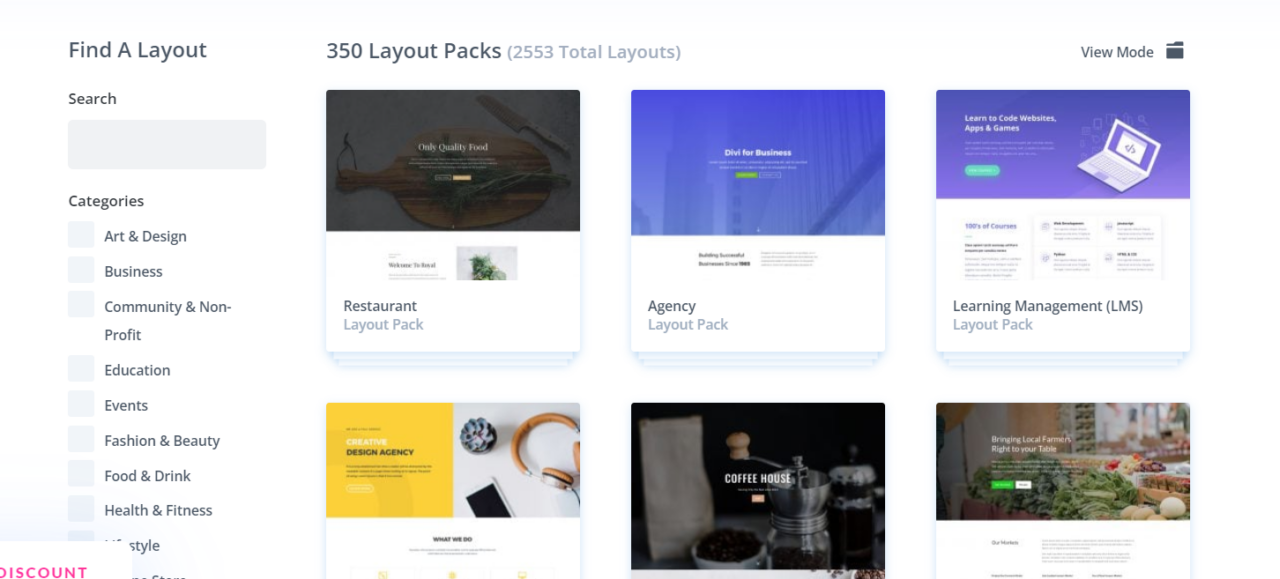The height and width of the screenshot is (579, 1280).
Task: Click the View Mode folder icon
Action: tap(1174, 50)
